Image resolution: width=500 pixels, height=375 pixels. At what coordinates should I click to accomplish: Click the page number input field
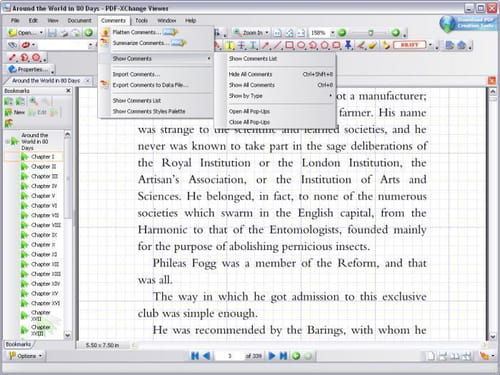pos(229,356)
